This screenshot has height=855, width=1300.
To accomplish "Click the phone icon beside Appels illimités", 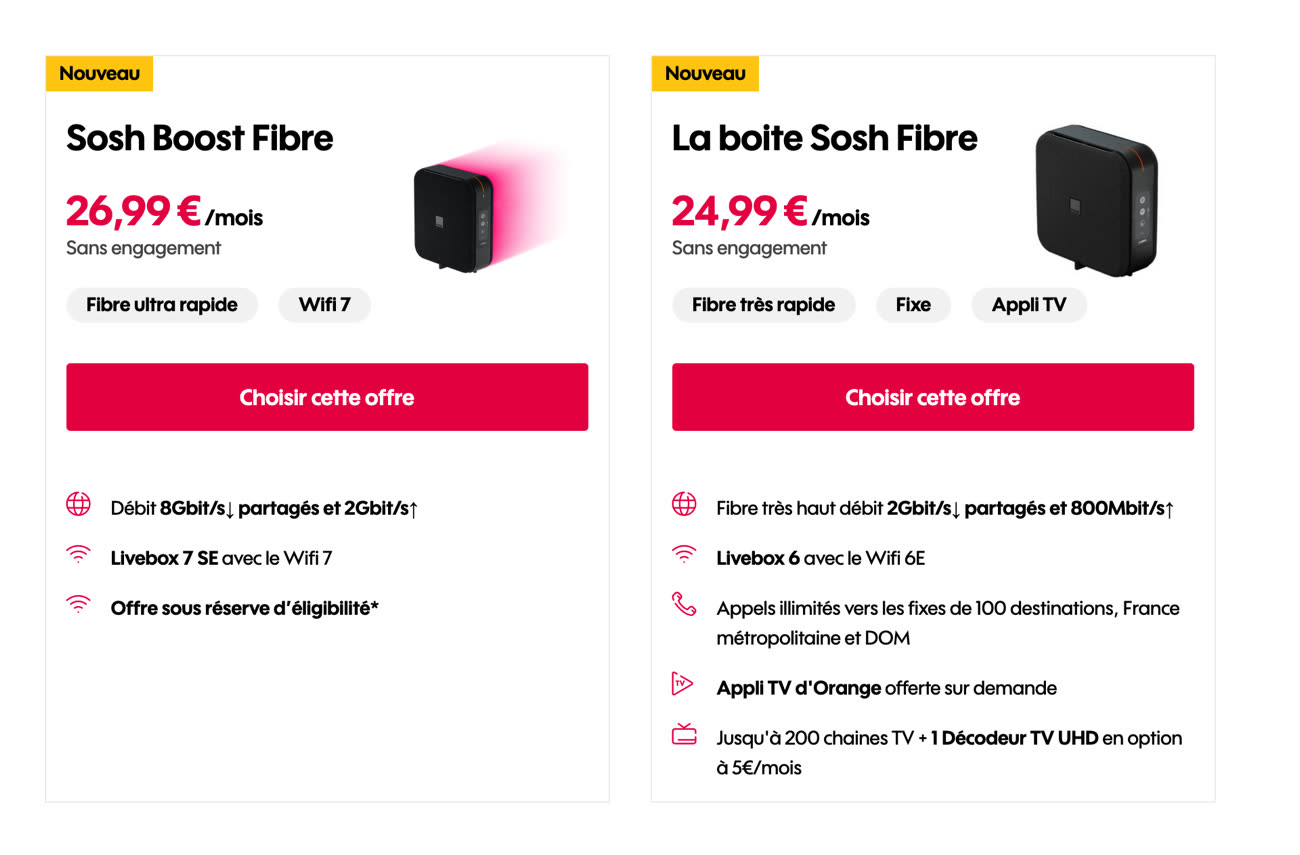I will coord(684,604).
